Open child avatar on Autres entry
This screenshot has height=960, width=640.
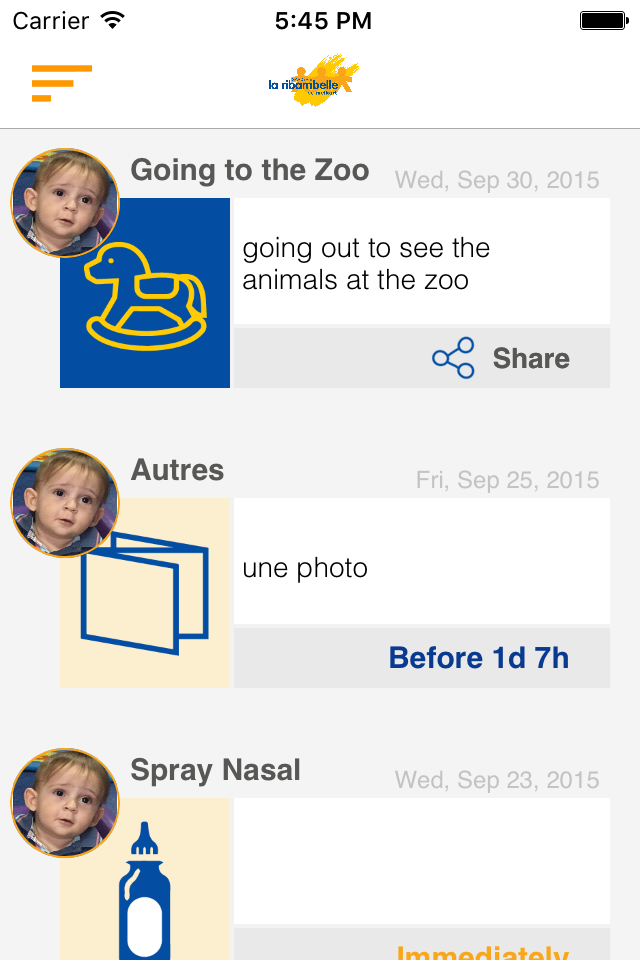coord(65,503)
